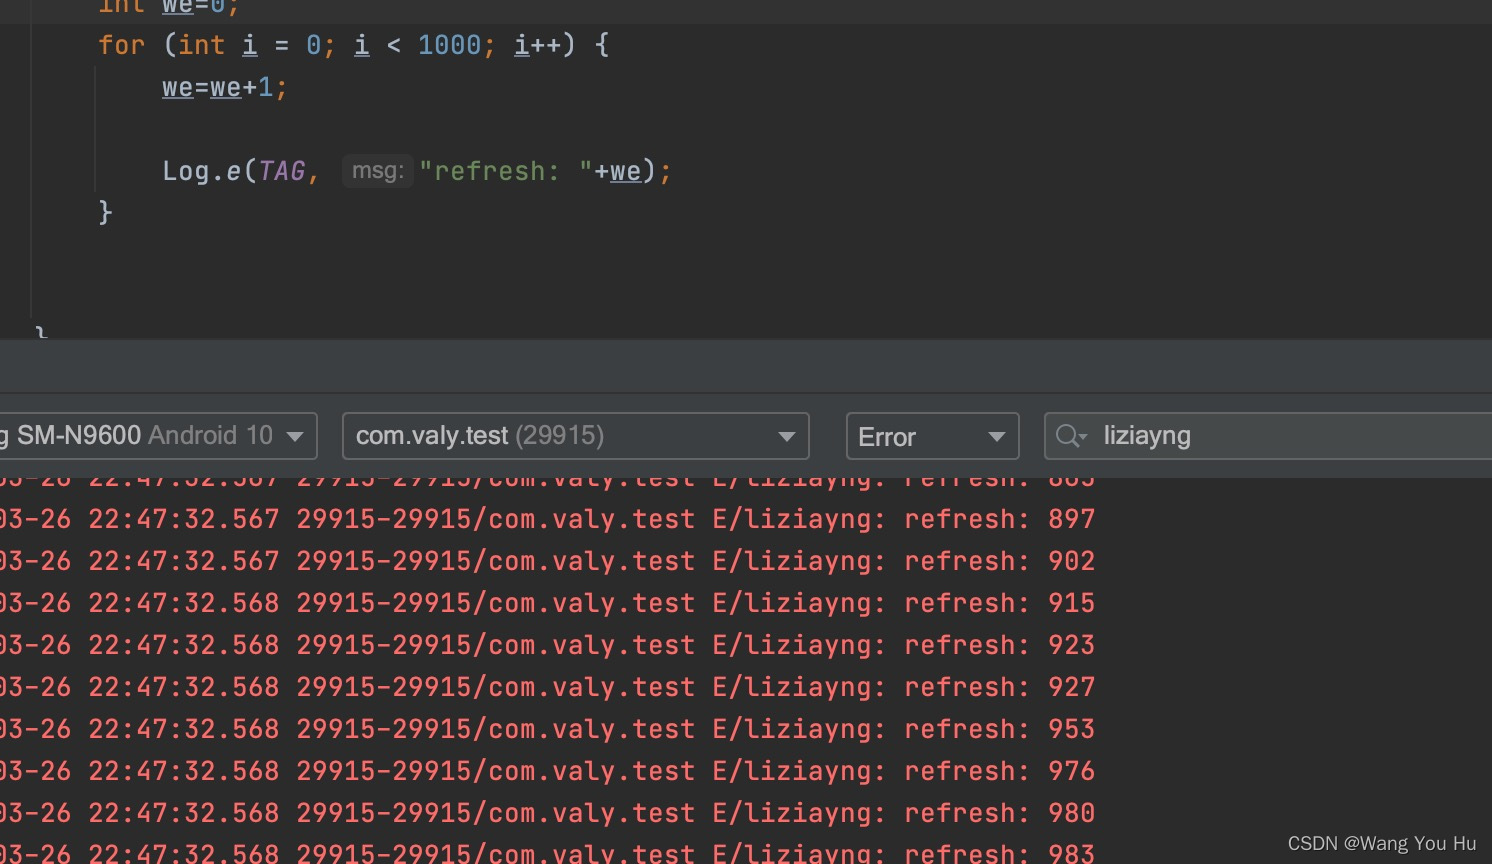Viewport: 1492px width, 864px height.
Task: Click the log line ending with refresh: 902
Action: [547, 561]
